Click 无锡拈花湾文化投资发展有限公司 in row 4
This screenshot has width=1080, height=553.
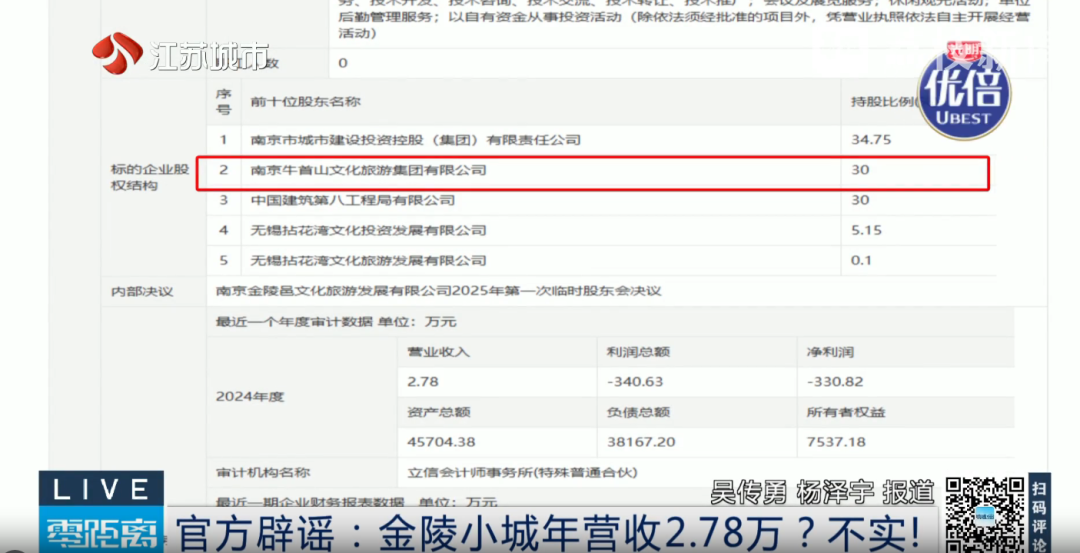click(x=368, y=230)
